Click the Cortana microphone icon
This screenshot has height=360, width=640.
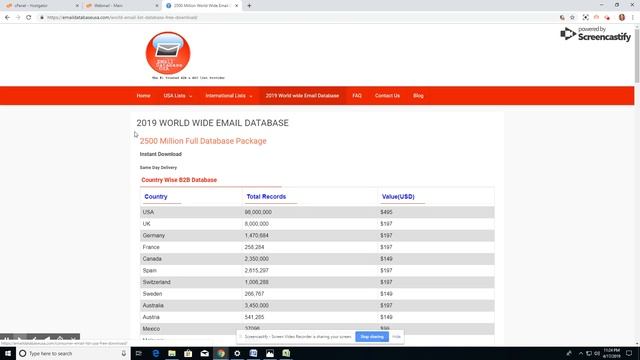tap(124, 353)
